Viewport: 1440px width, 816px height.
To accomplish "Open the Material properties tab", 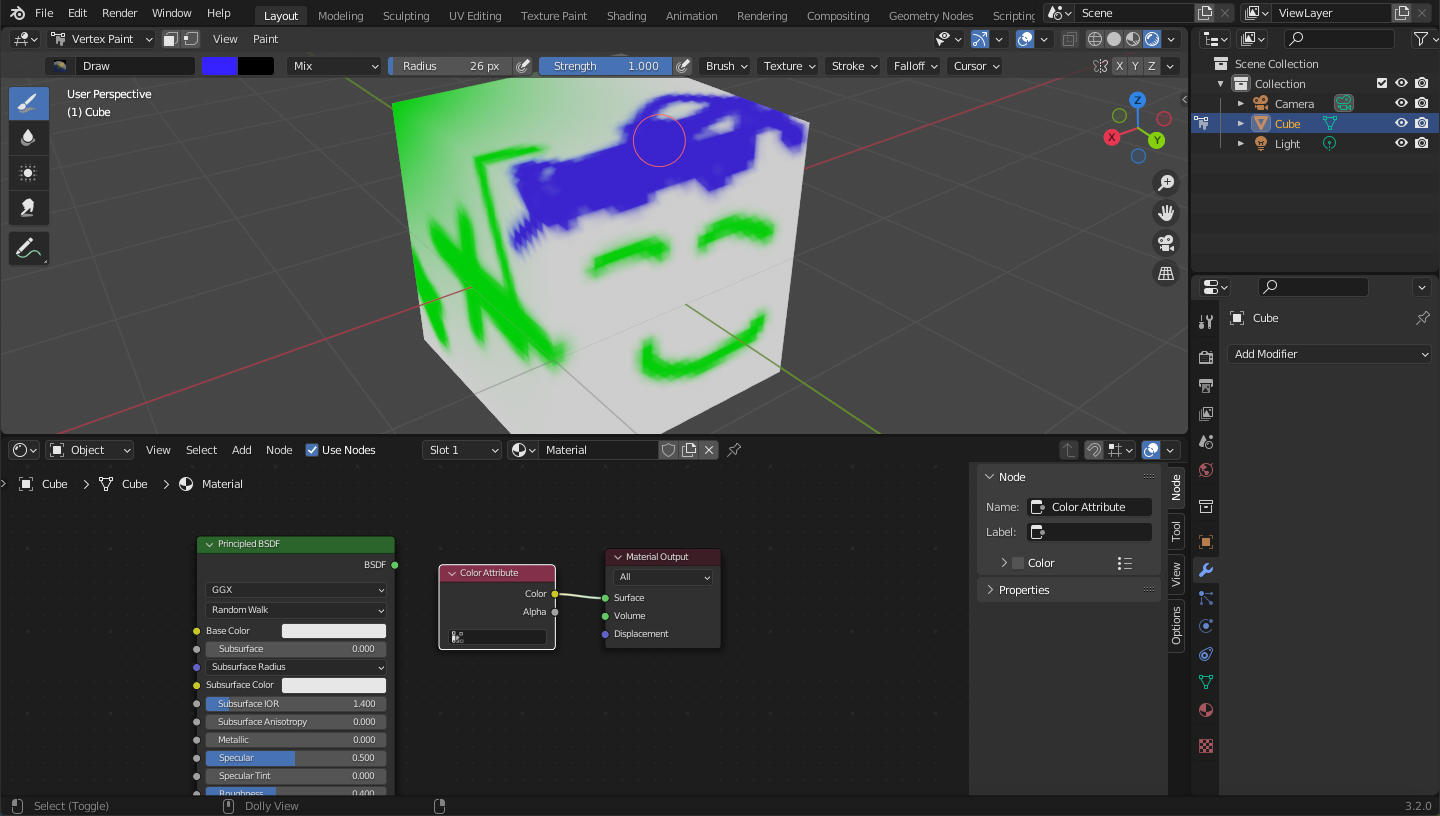I will coord(1206,710).
